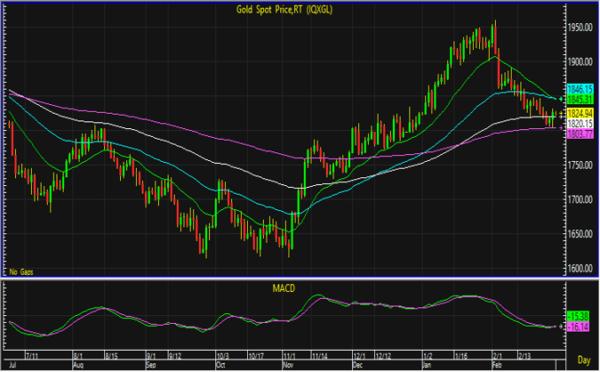Click the pink -16.14 MACD signal value
Viewport: 600px width, 372px height.
[x=578, y=326]
